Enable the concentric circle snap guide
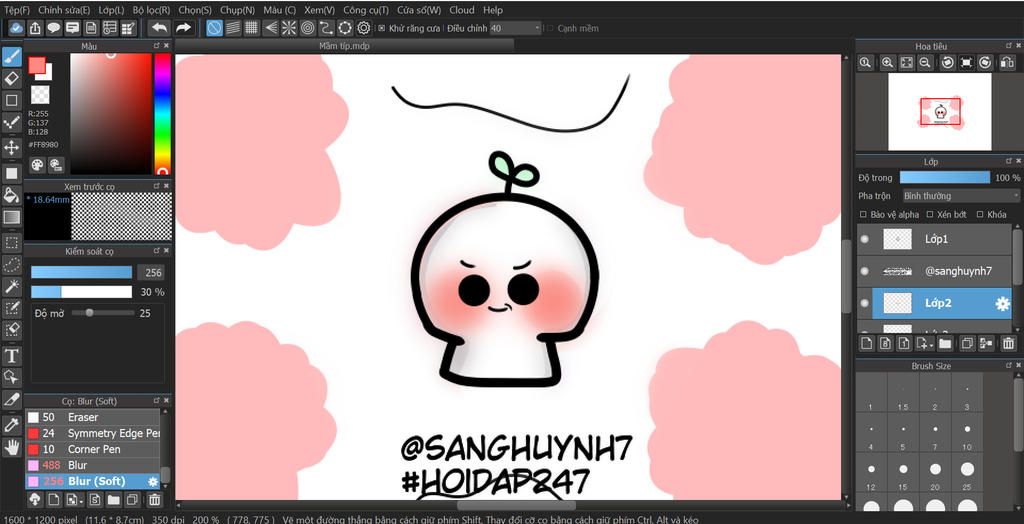Viewport: 1024px width, 524px height. click(308, 28)
